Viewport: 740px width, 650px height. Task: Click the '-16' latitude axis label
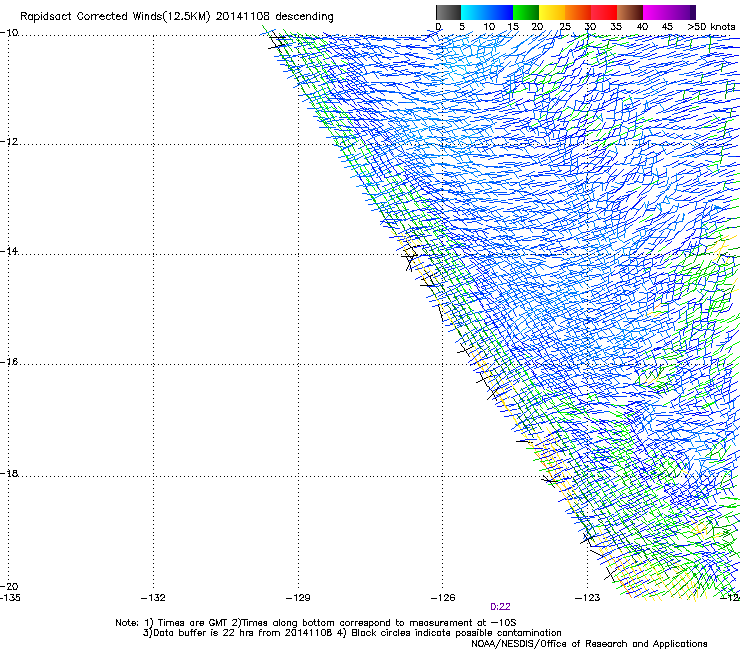pos(9,362)
